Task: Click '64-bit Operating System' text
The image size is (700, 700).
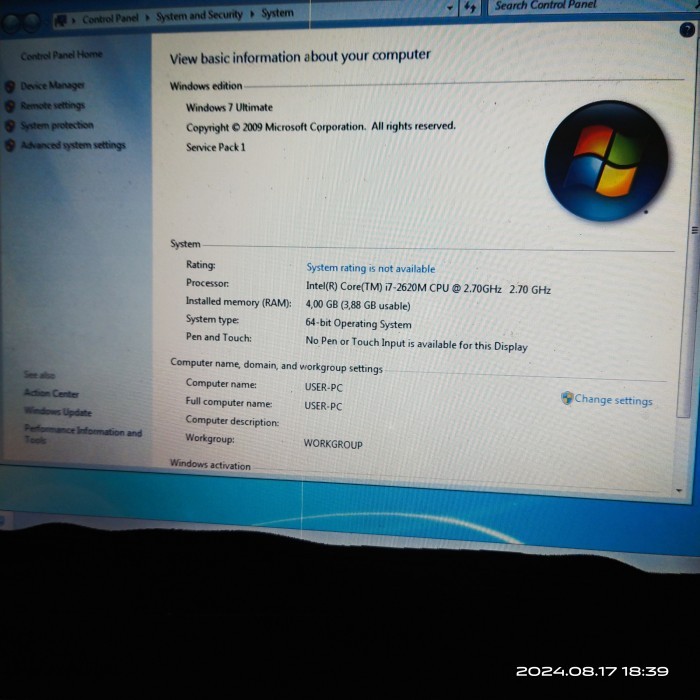Action: point(358,324)
